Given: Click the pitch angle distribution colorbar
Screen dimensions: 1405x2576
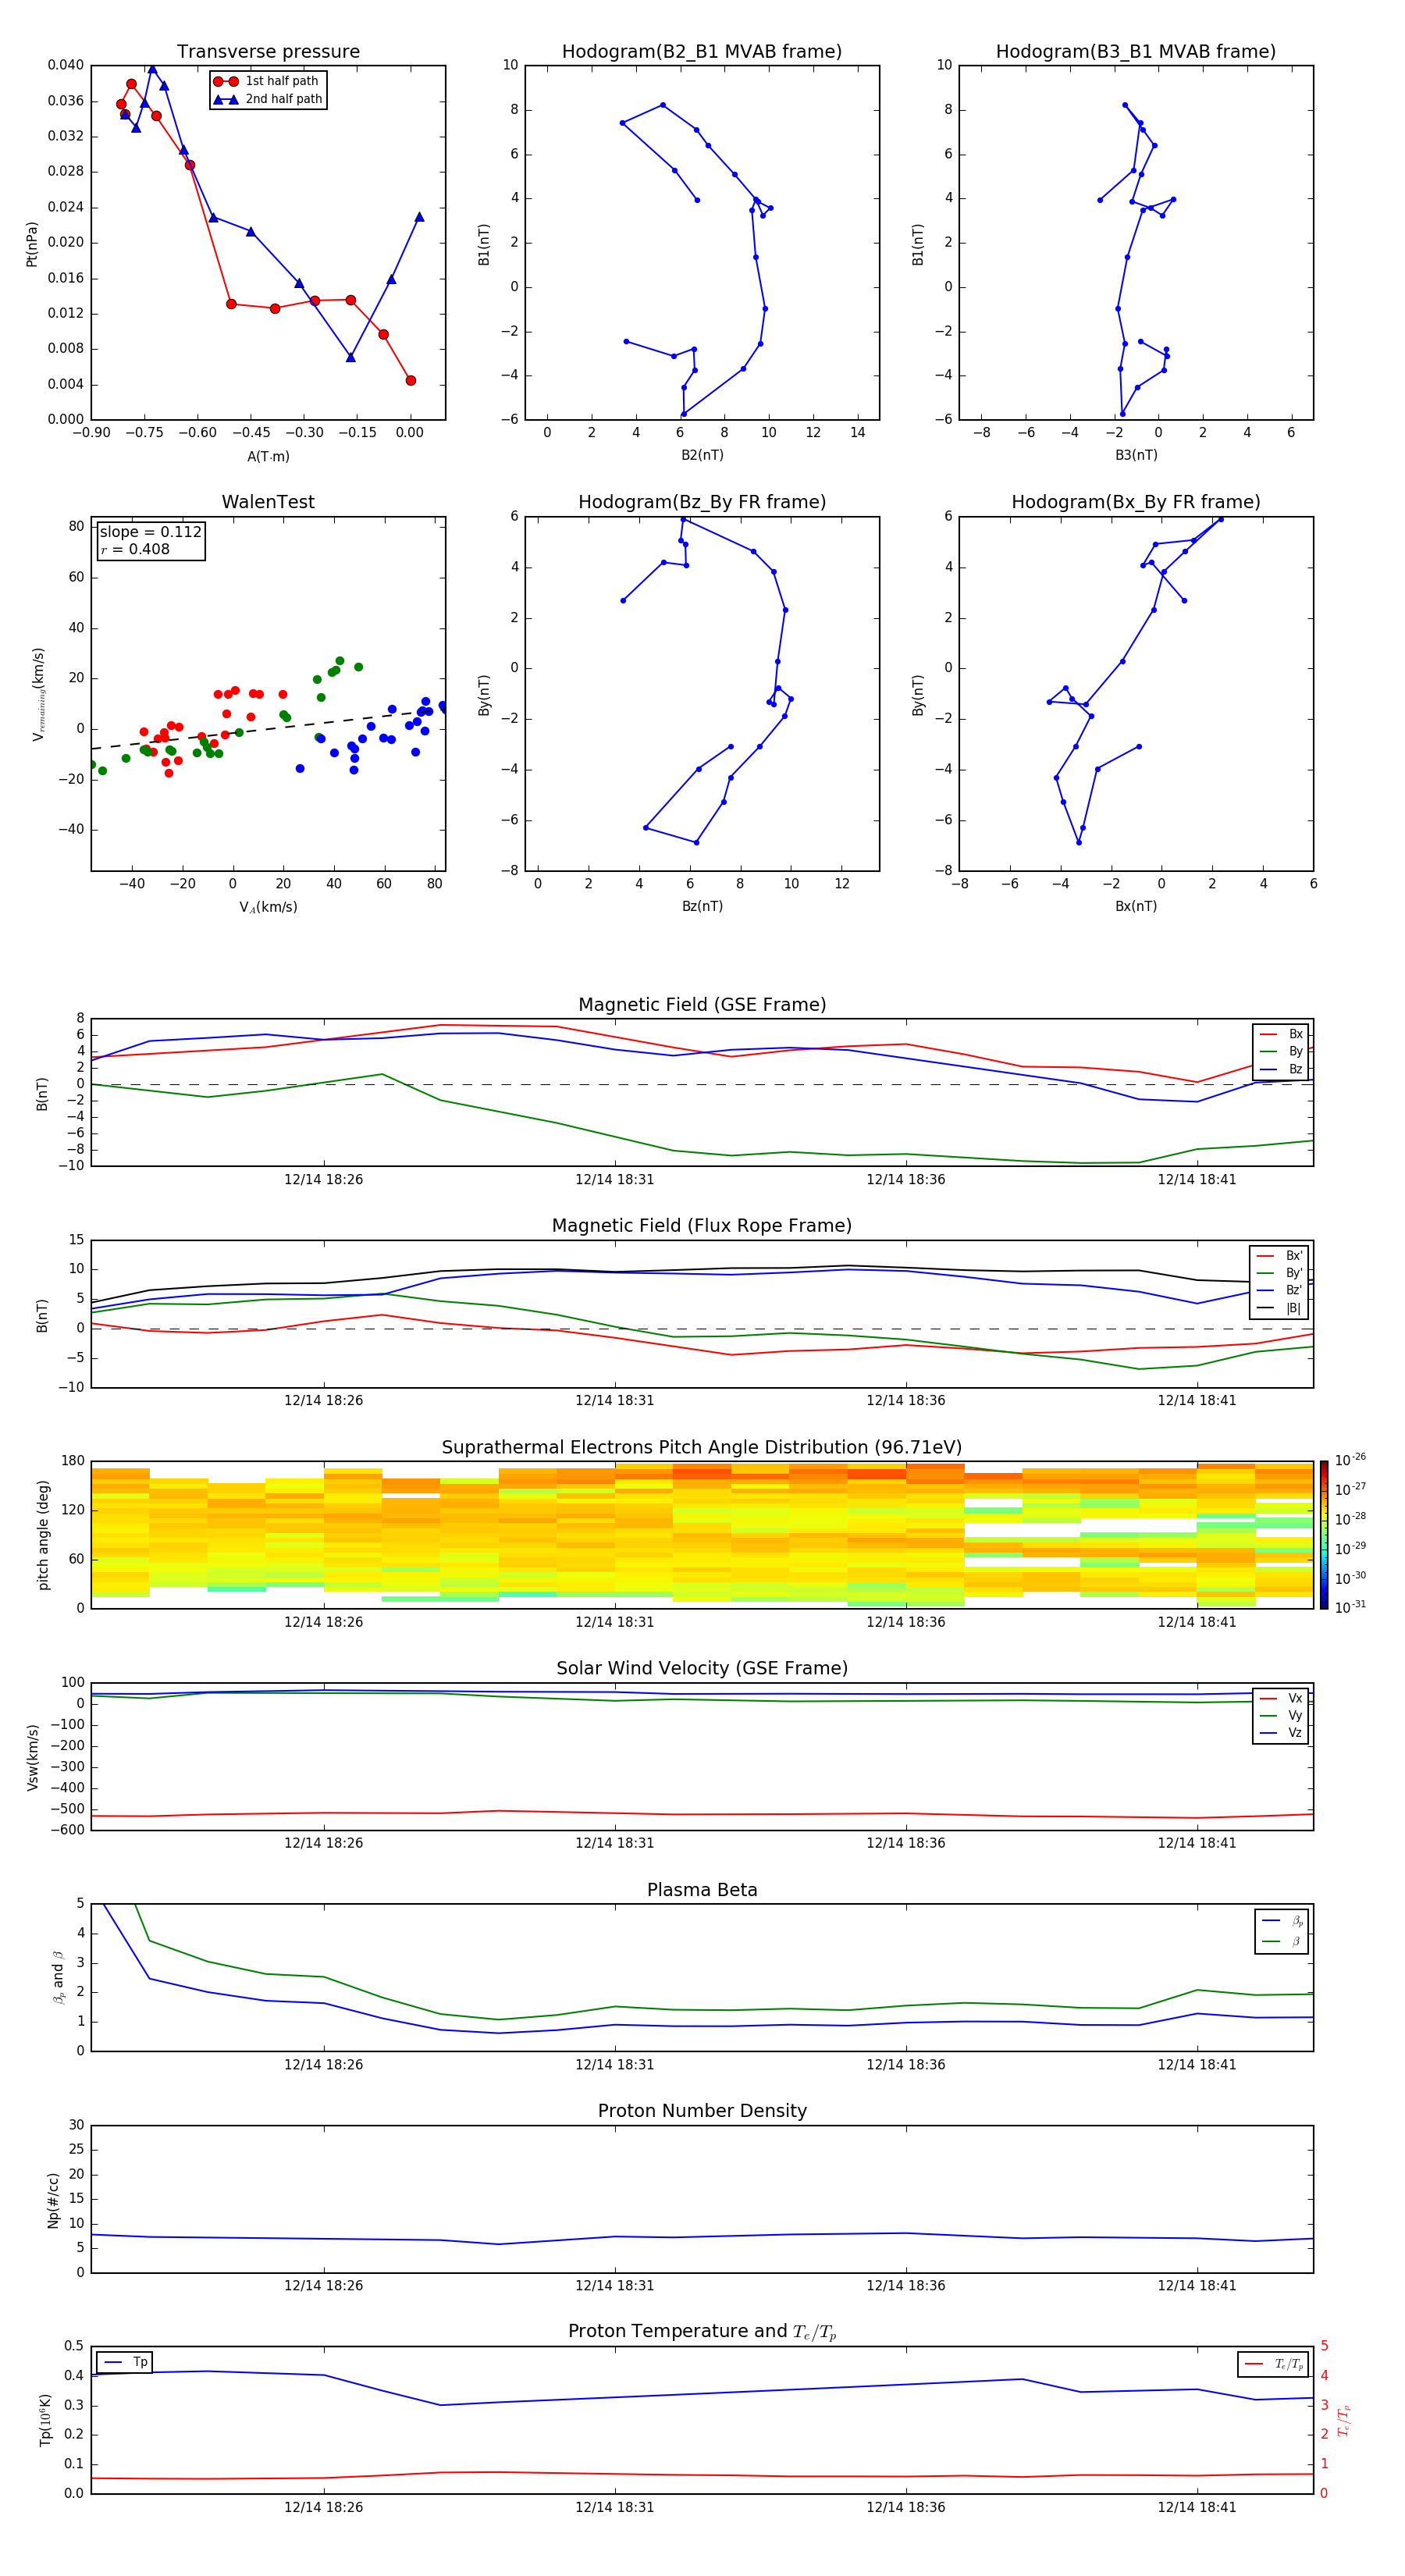Looking at the screenshot, I should click(1324, 1535).
